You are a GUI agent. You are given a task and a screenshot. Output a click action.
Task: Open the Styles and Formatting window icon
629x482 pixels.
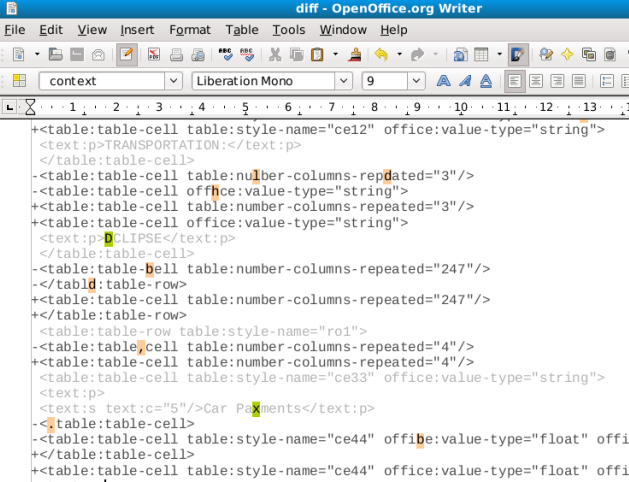(18, 81)
